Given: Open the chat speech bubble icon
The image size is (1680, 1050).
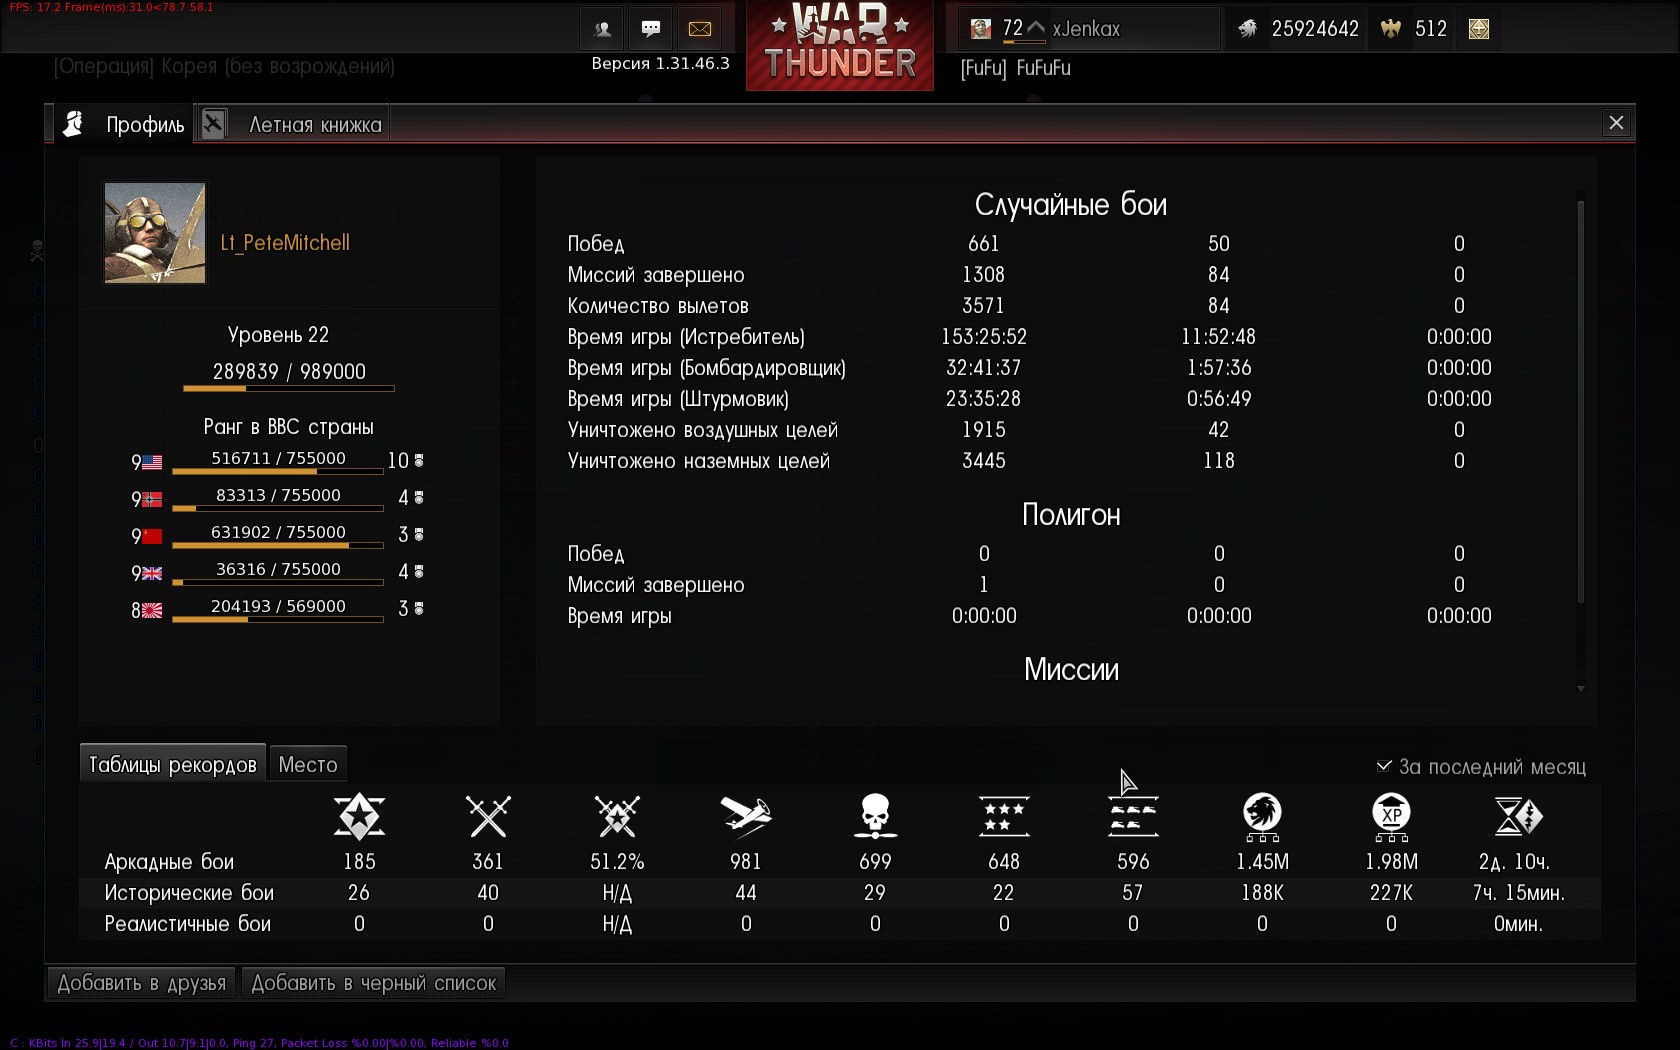Looking at the screenshot, I should click(x=651, y=29).
